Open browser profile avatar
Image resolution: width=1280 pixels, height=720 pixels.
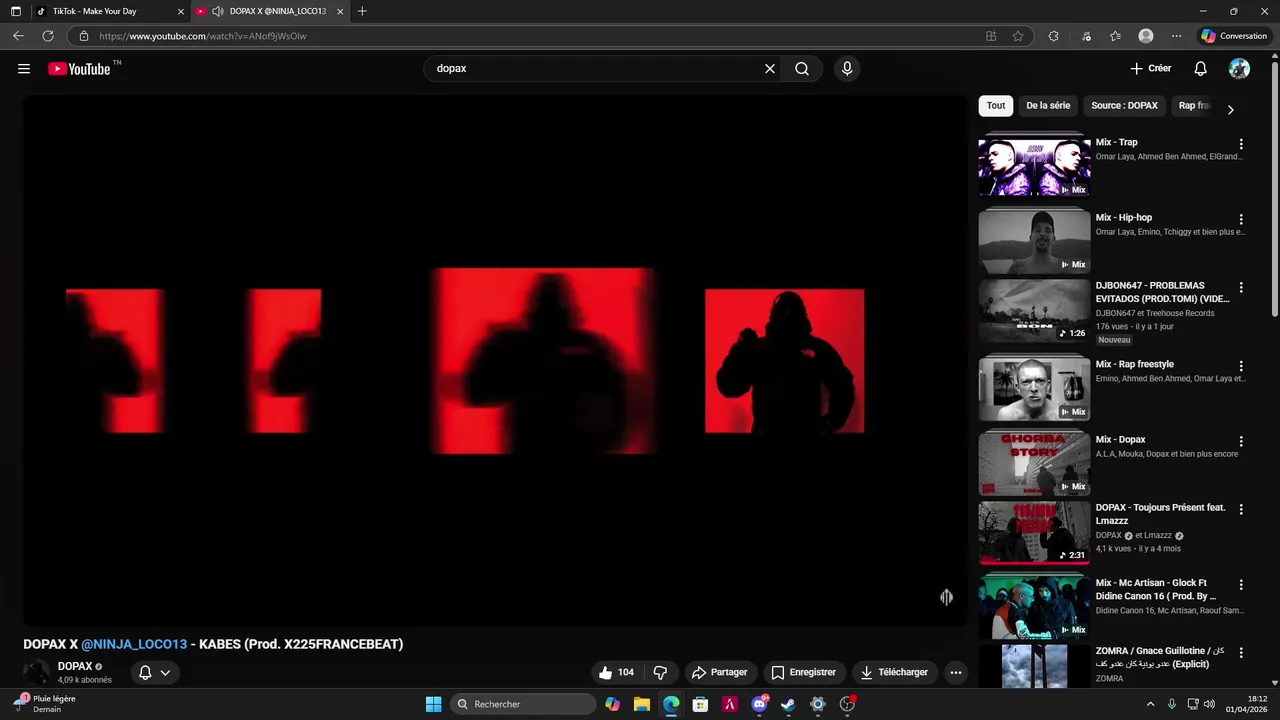pyautogui.click(x=1146, y=36)
